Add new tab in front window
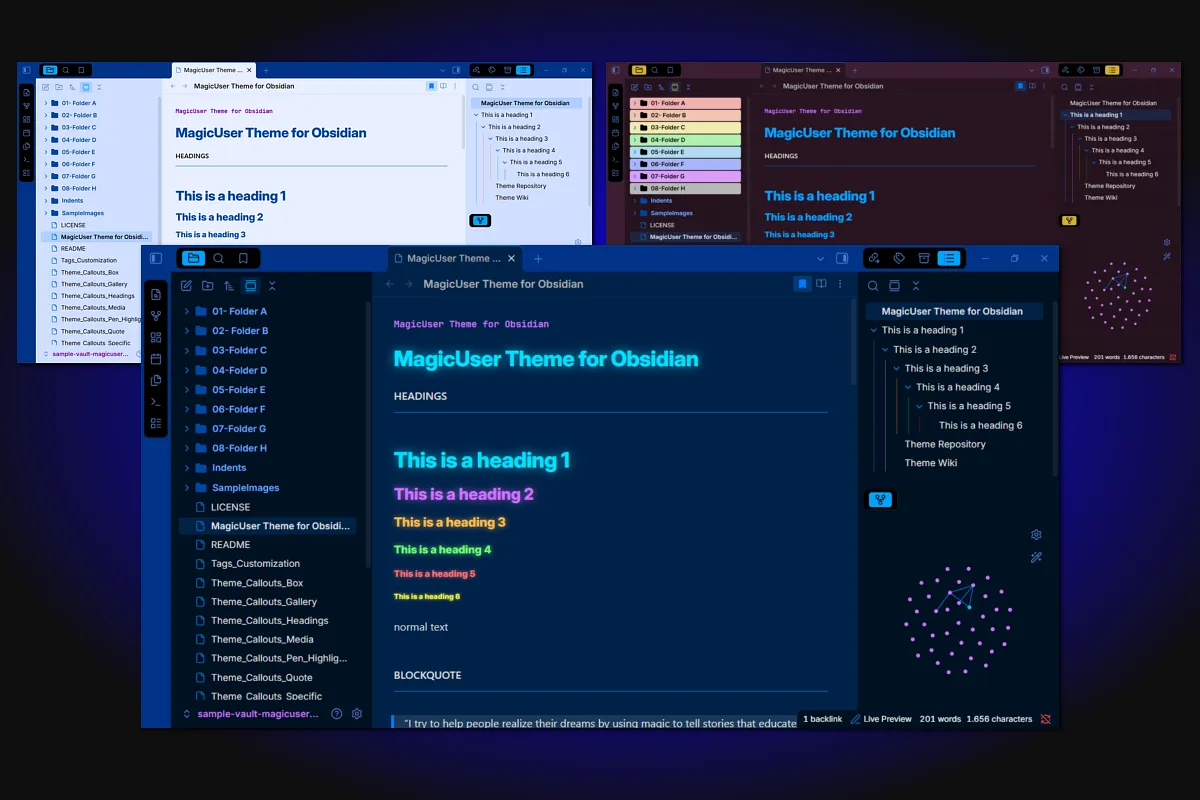Viewport: 1200px width, 800px height. pos(538,258)
